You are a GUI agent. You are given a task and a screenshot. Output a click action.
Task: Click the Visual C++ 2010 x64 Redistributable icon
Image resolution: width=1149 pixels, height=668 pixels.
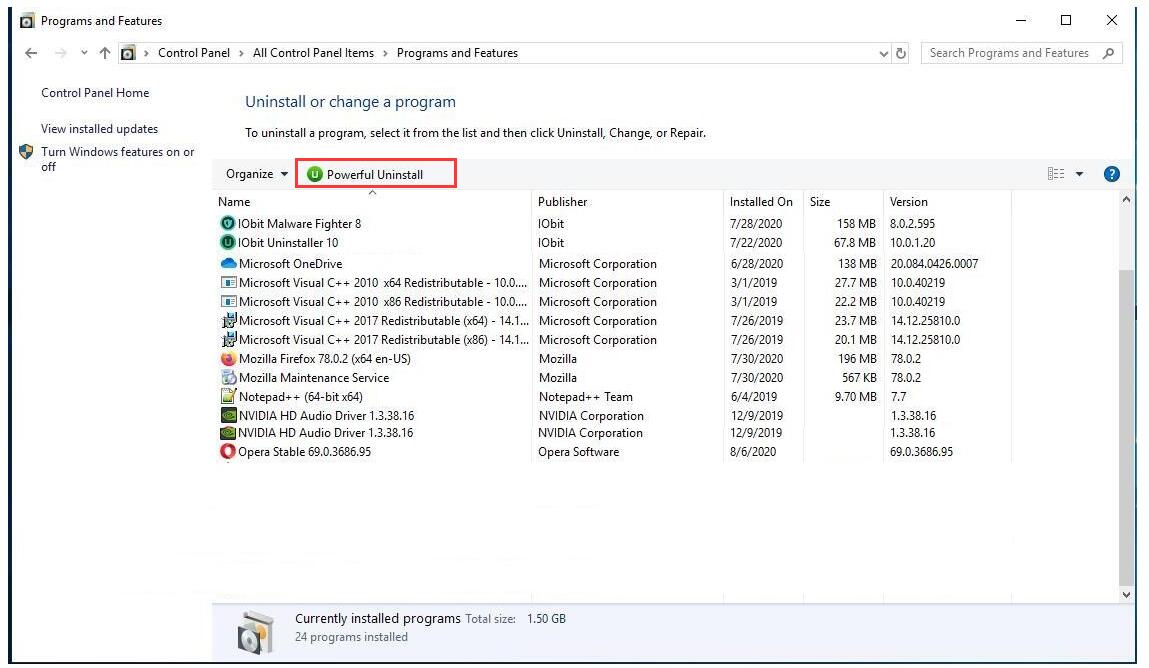(229, 283)
